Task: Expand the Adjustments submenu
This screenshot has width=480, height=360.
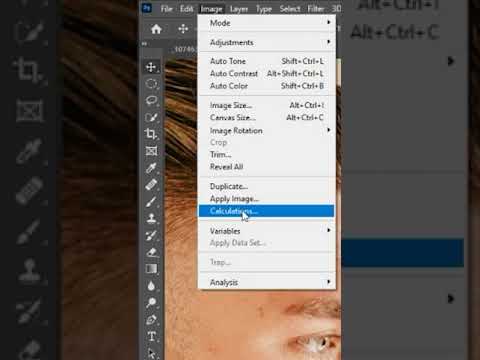Action: 267,42
